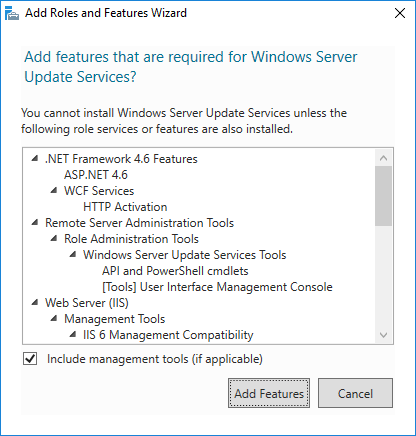Click the feature list scrollbar thumb
The width and height of the screenshot is (416, 436).
383,196
